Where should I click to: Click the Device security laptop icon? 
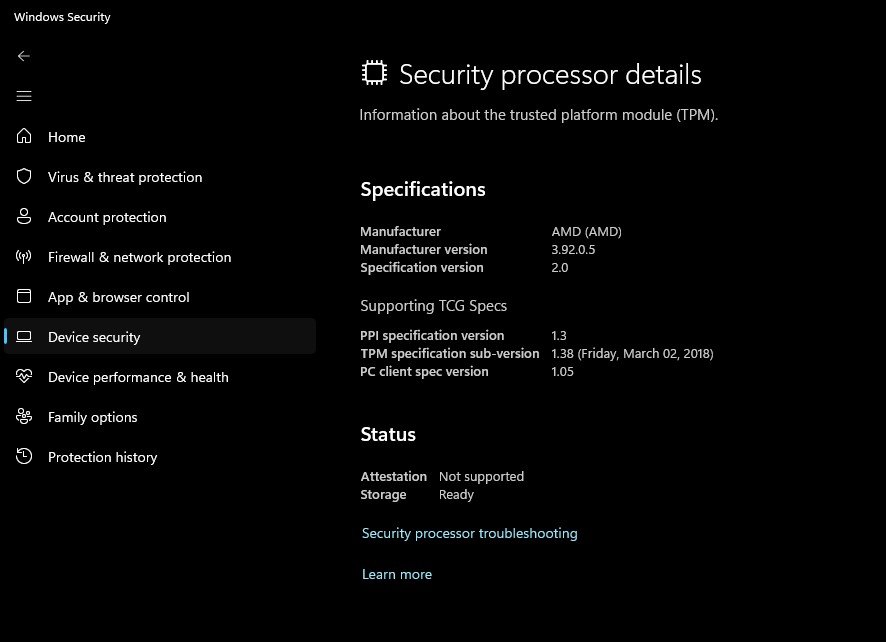24,337
